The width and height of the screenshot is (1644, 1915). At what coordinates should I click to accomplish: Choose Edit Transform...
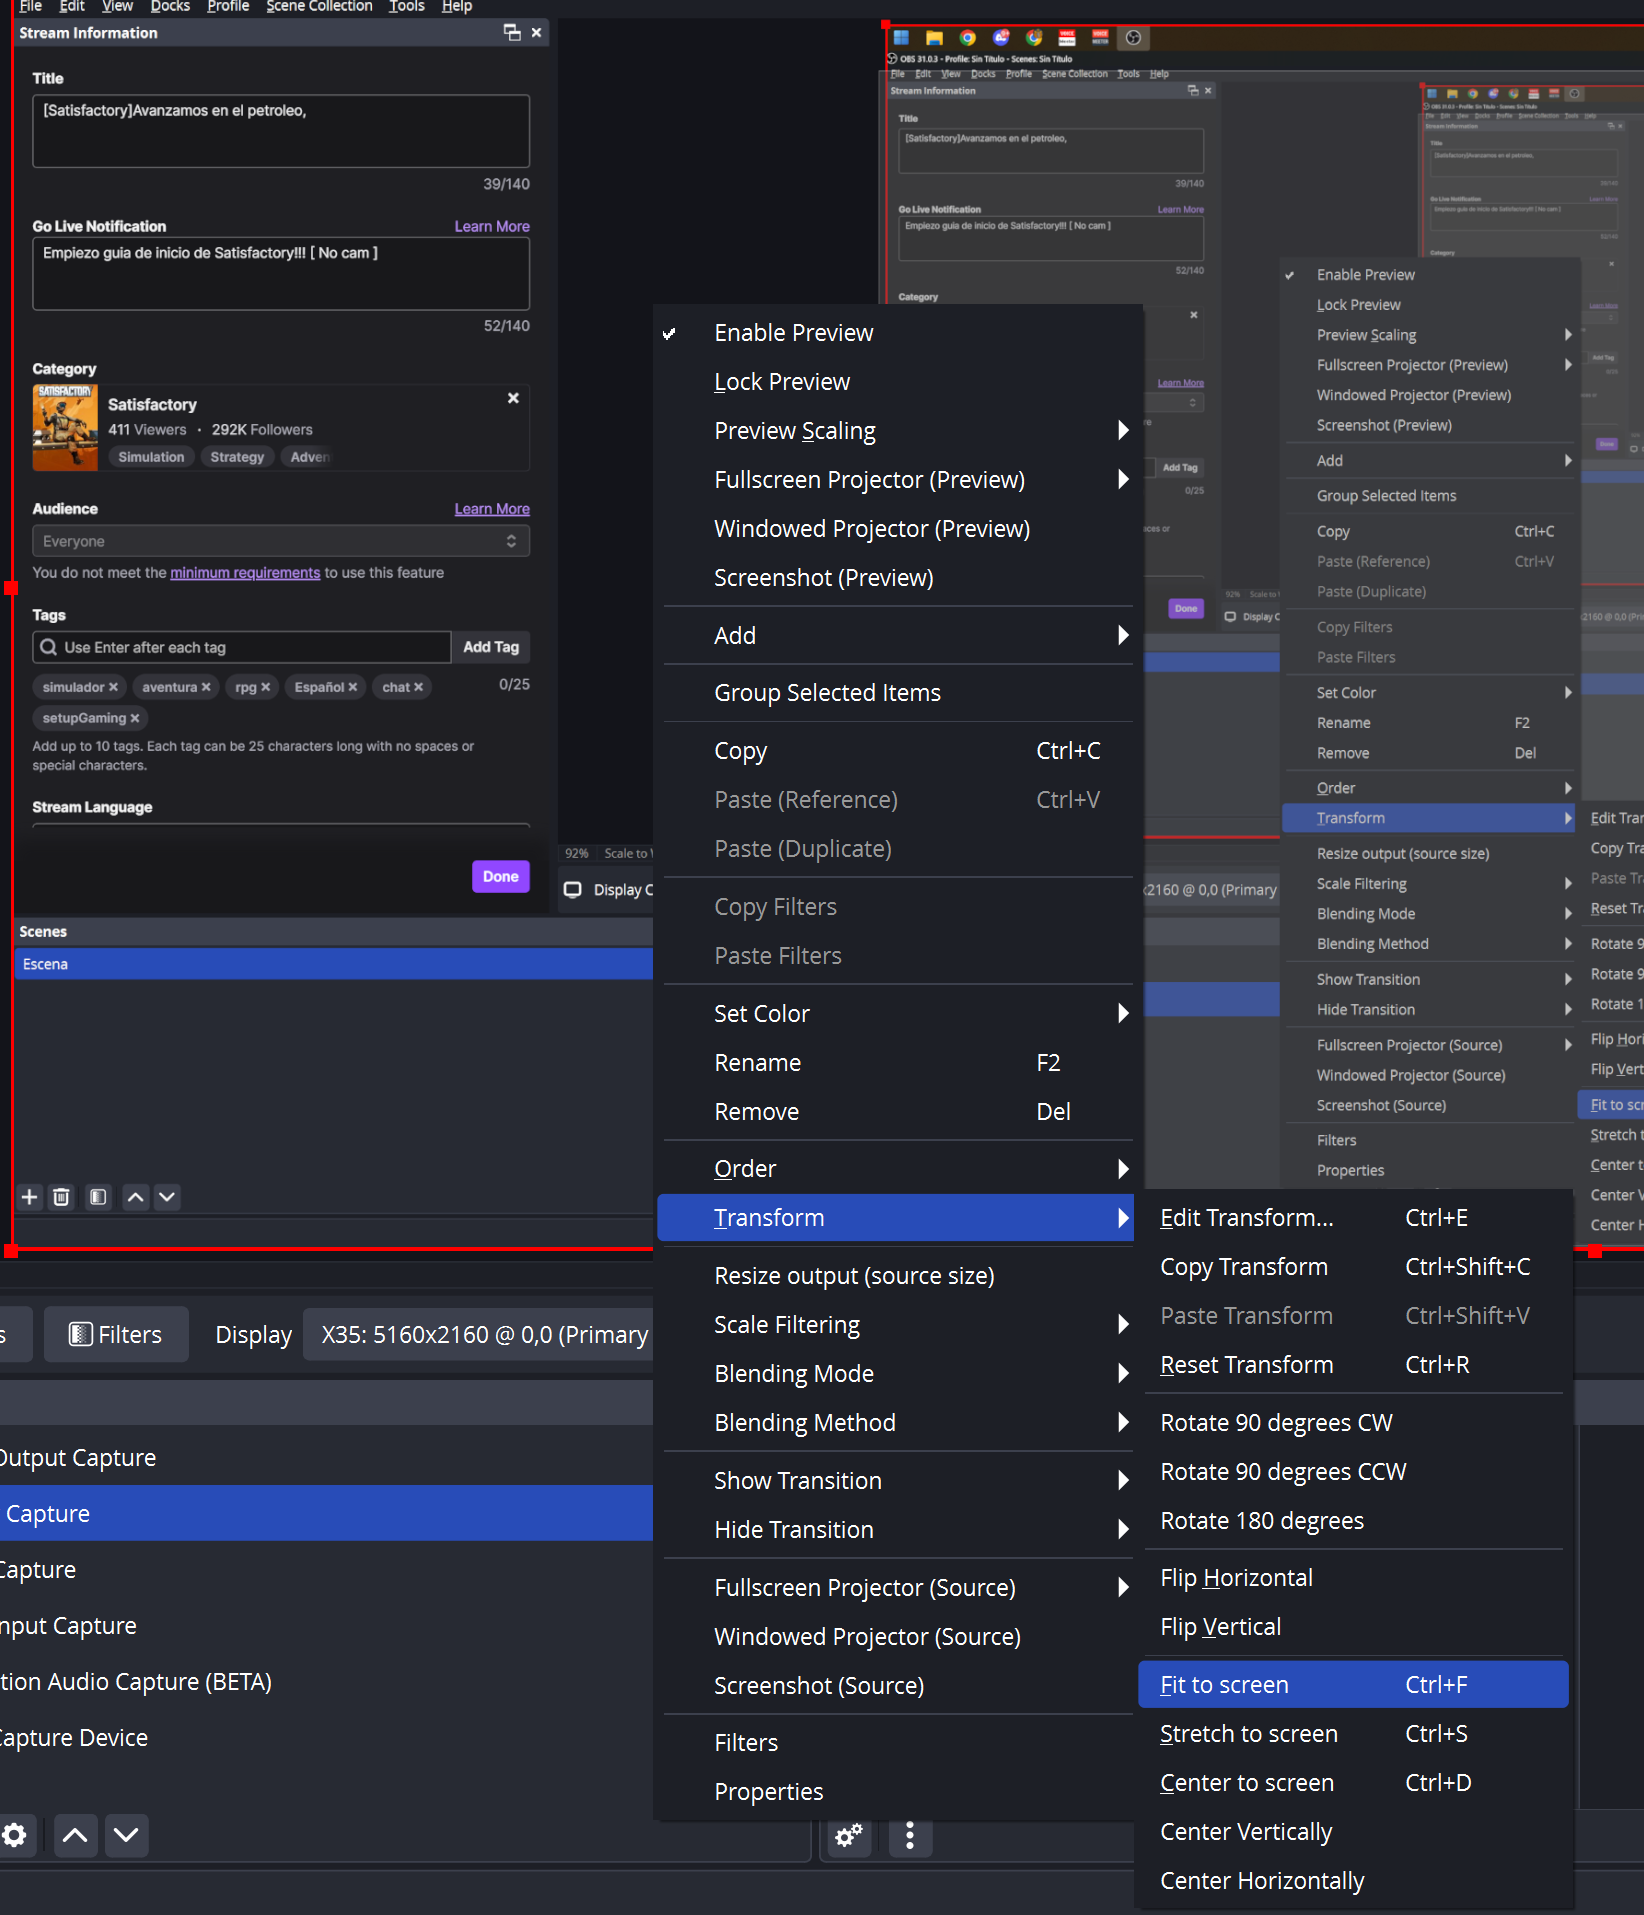(1353, 1218)
